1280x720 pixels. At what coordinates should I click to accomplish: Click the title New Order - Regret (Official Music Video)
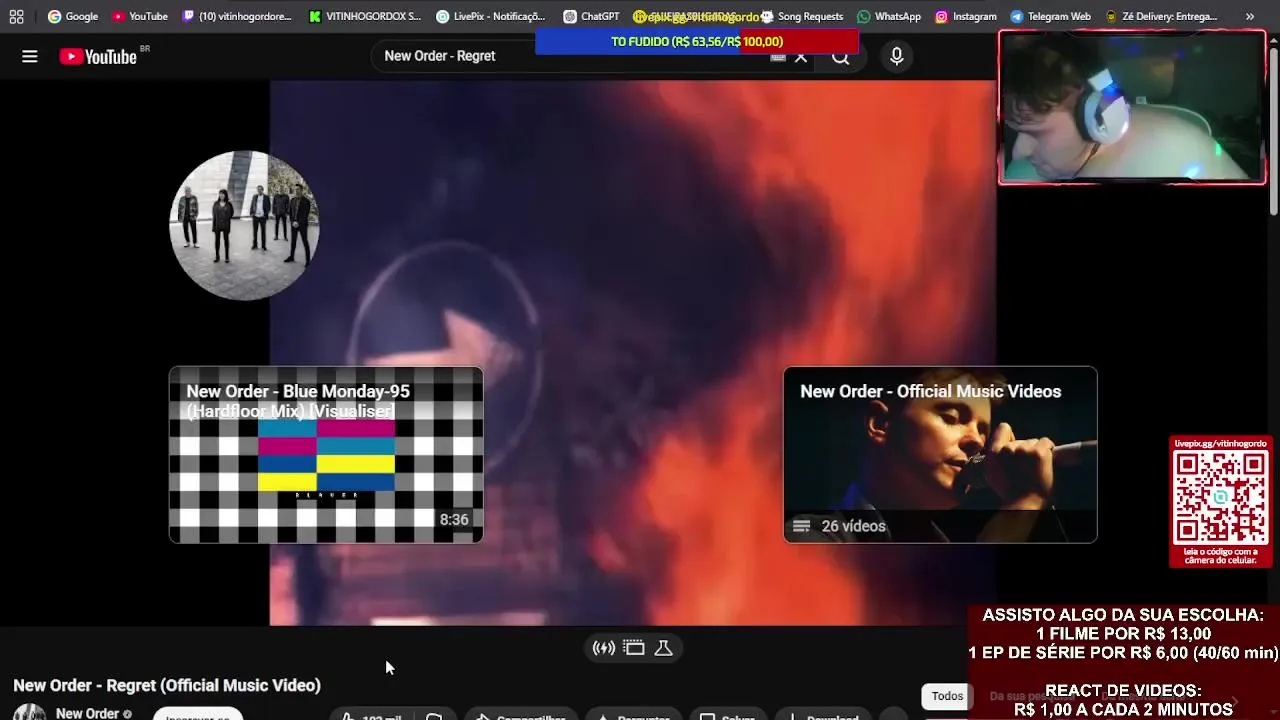pyautogui.click(x=167, y=685)
